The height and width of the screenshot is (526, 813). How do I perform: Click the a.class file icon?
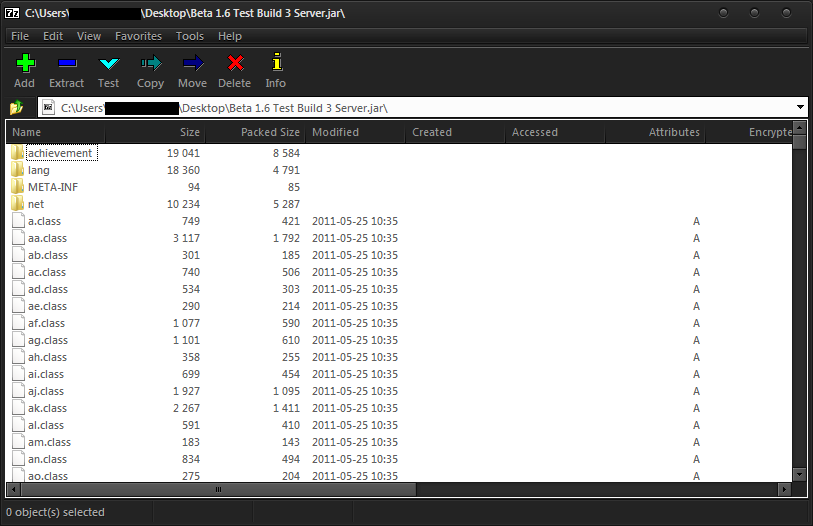[19, 220]
